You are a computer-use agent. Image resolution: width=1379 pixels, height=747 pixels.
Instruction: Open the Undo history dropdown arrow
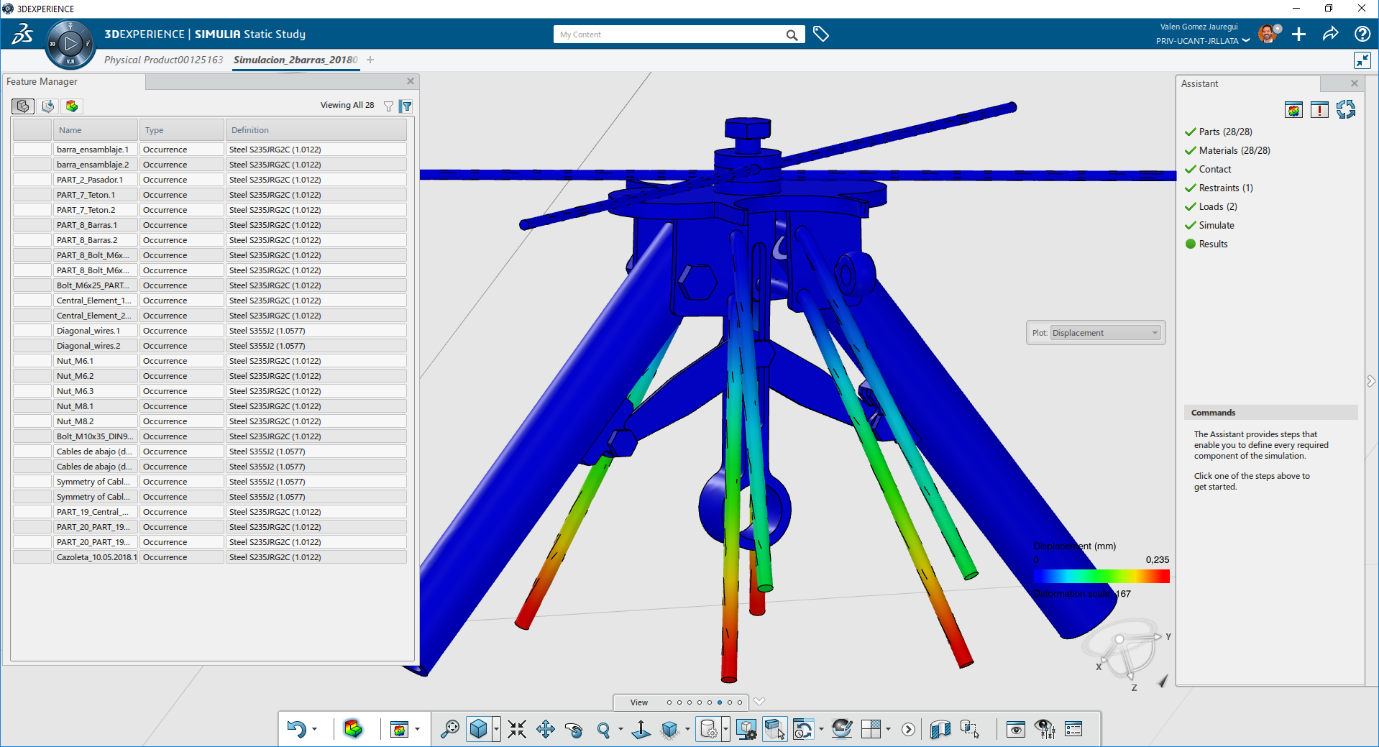point(315,730)
